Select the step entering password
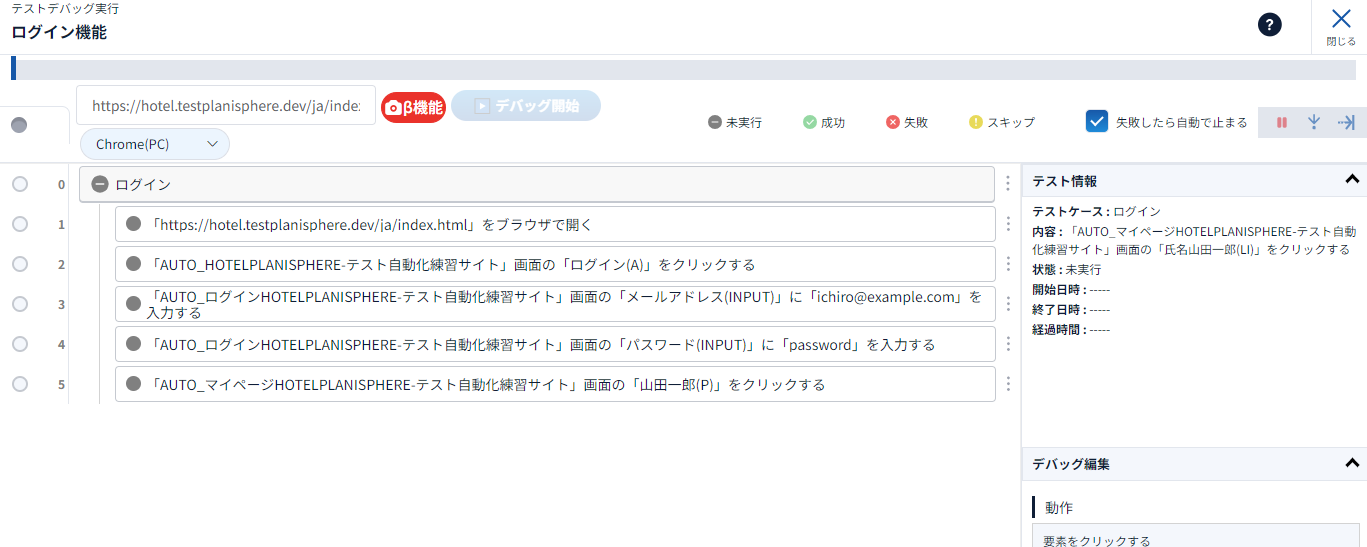Viewport: 1367px width, 547px height. (x=555, y=344)
